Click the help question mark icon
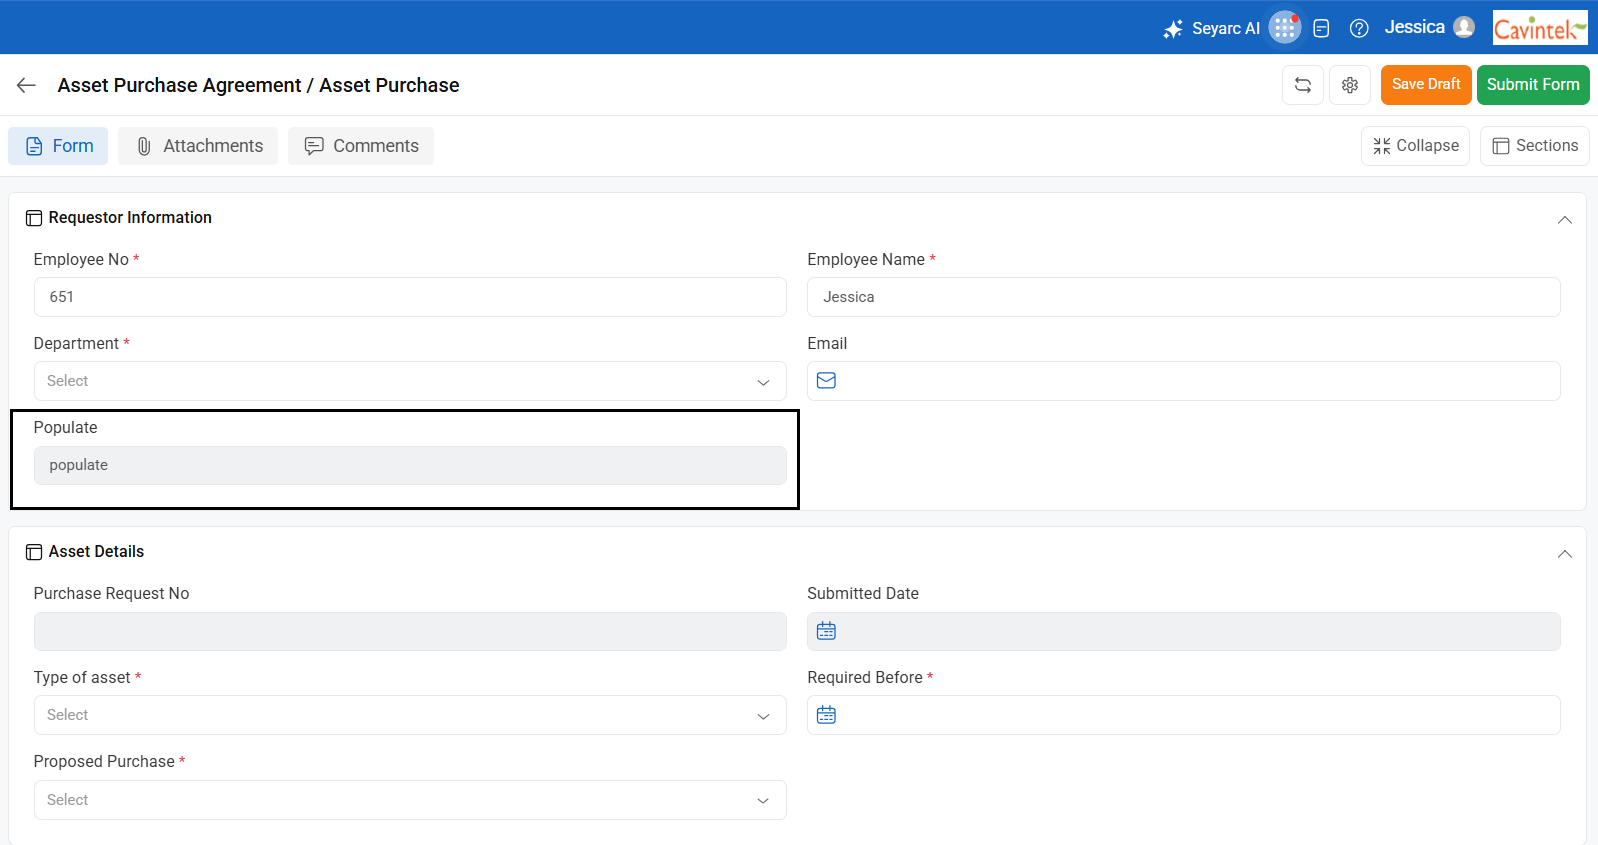 point(1358,28)
